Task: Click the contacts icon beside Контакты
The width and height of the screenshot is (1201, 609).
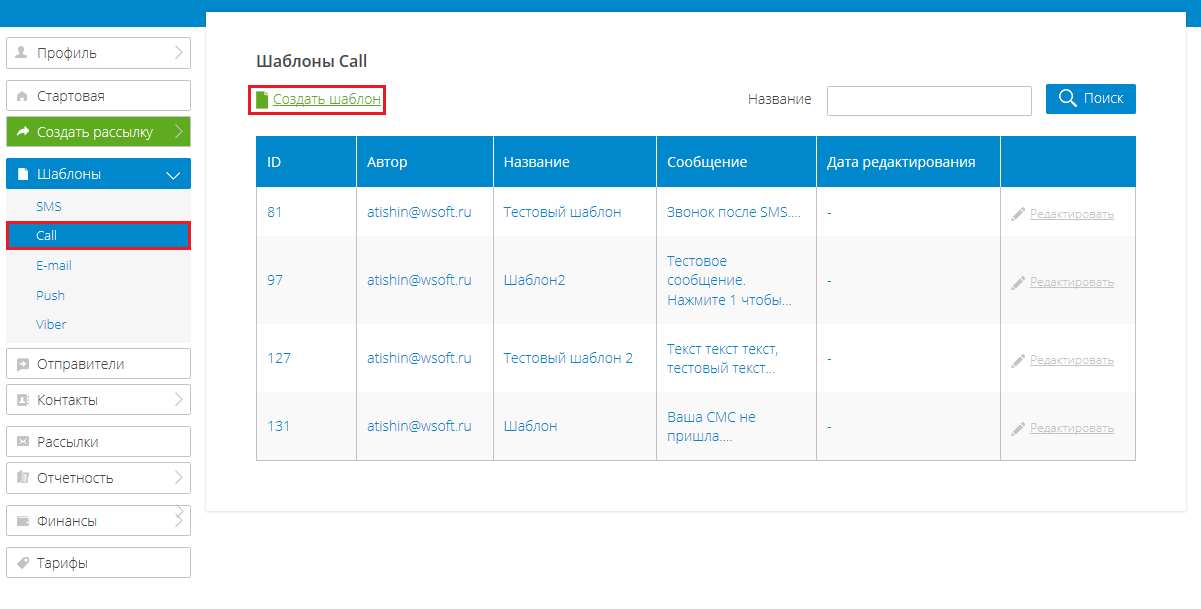Action: (x=22, y=400)
